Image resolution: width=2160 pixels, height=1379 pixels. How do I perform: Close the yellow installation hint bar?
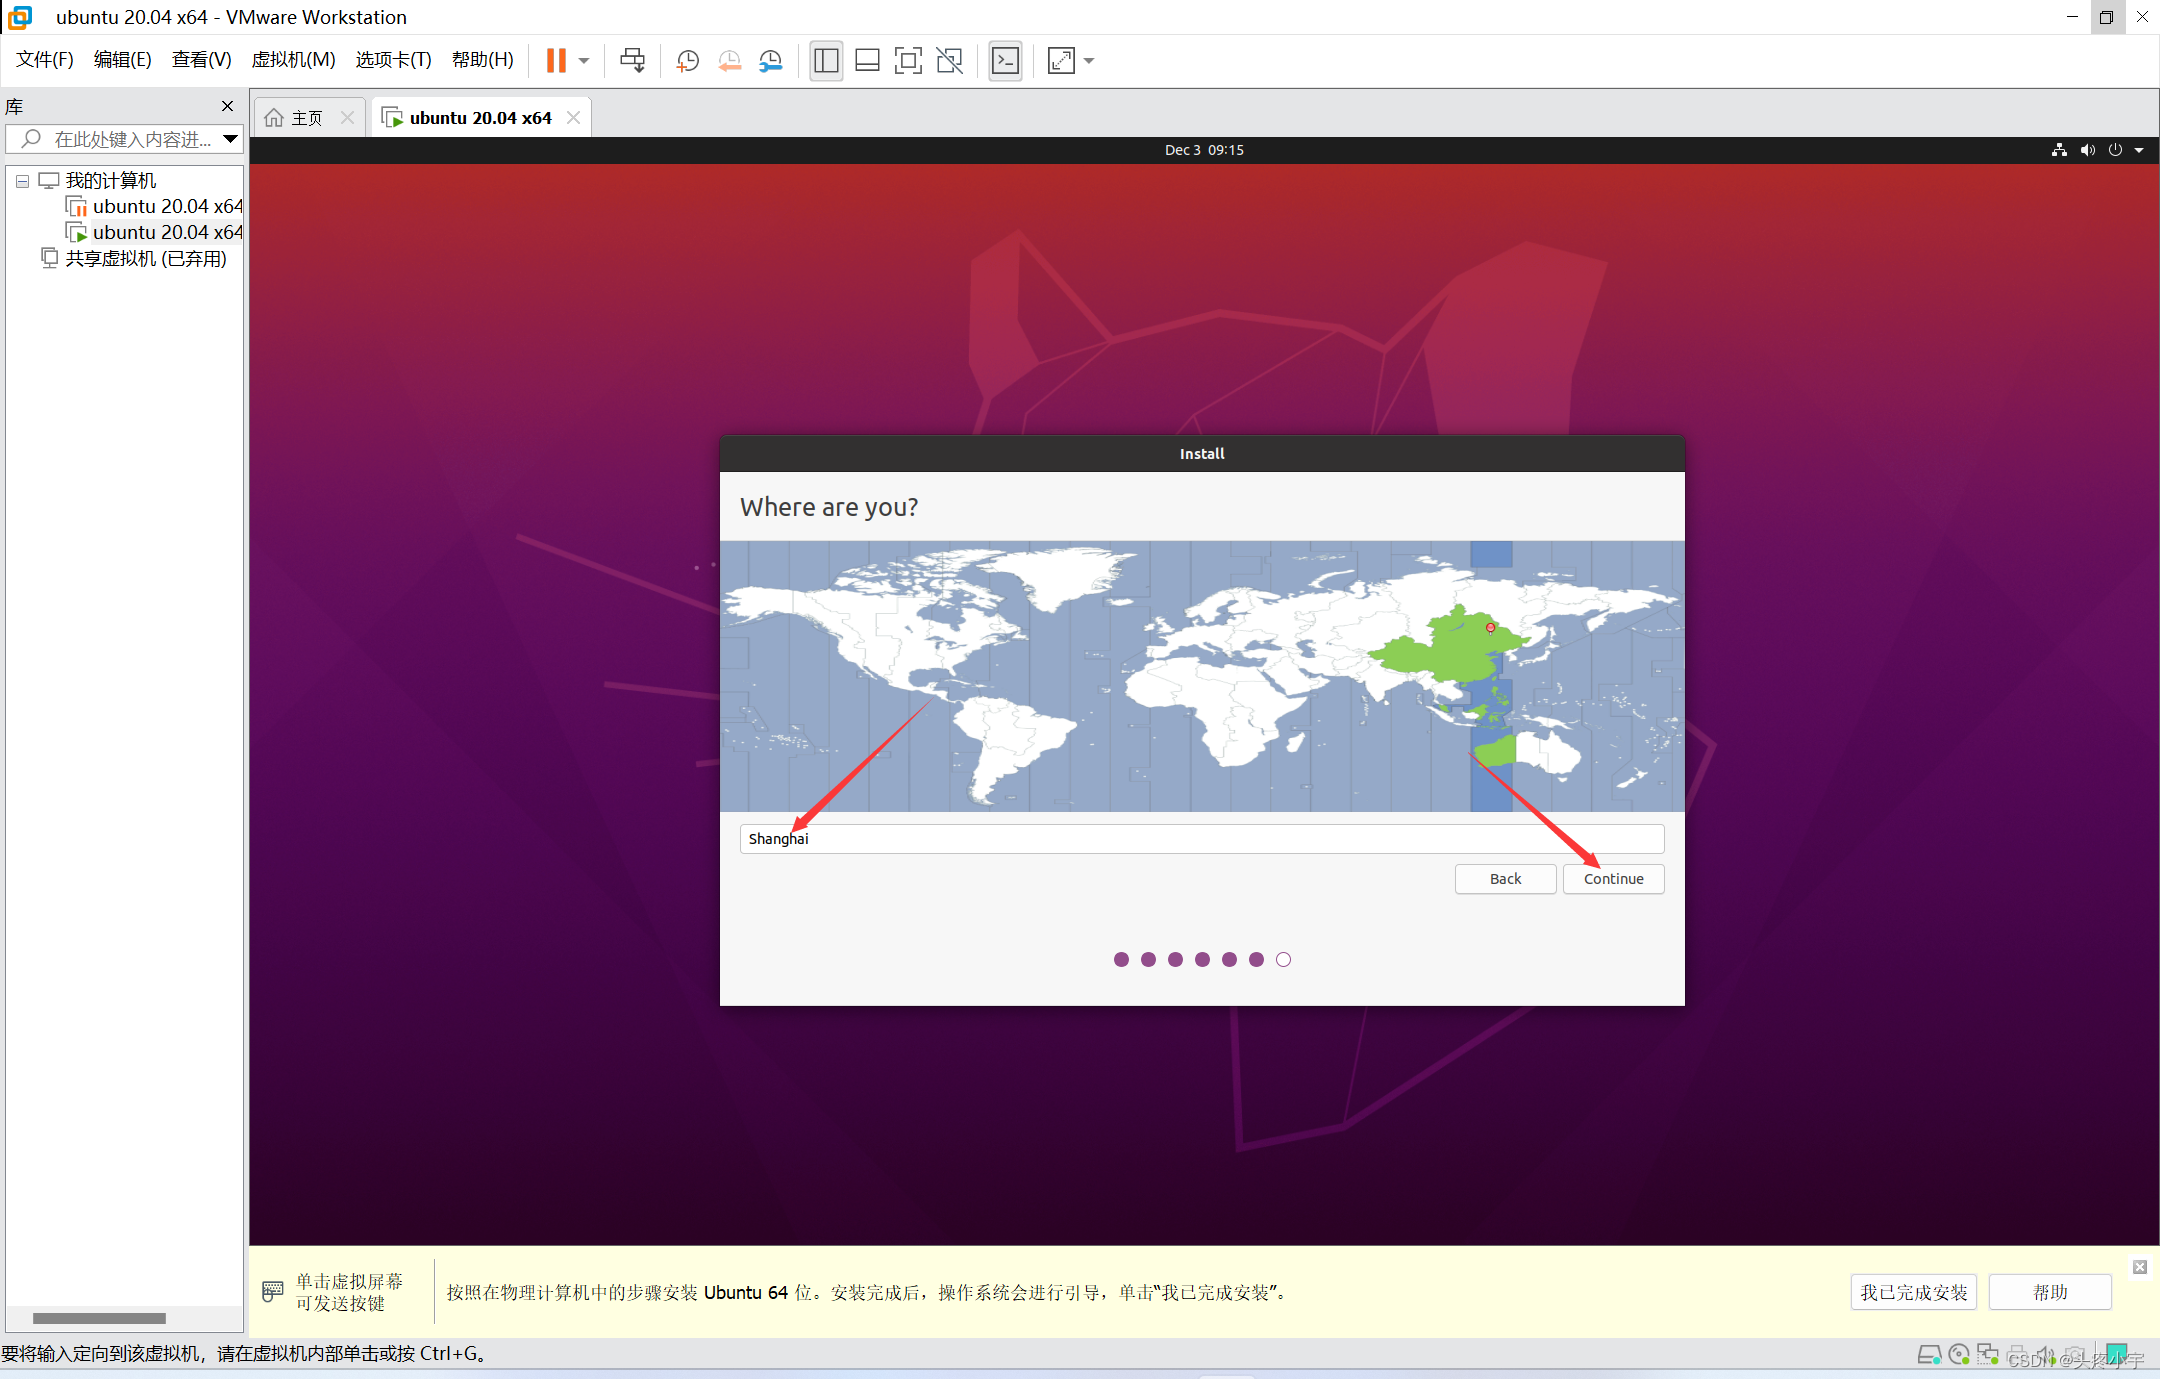(2139, 1267)
